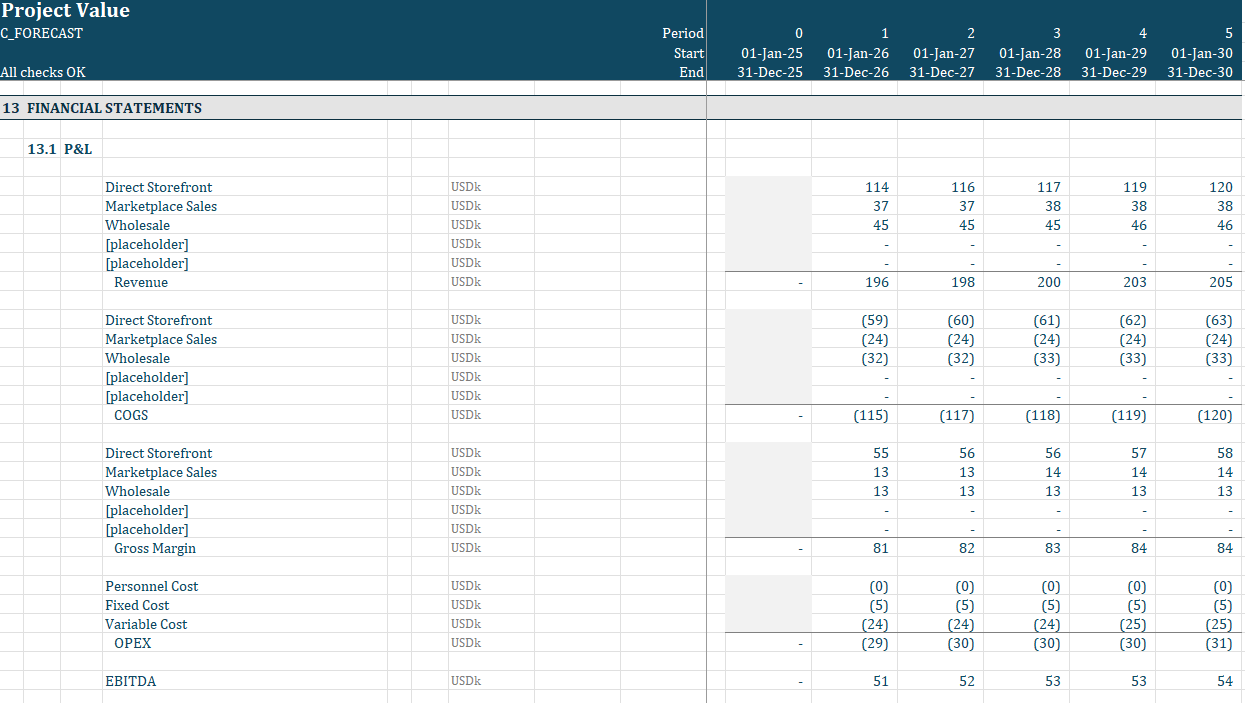Select the first [placeholder] revenue row
The height and width of the screenshot is (703, 1245).
[x=147, y=244]
